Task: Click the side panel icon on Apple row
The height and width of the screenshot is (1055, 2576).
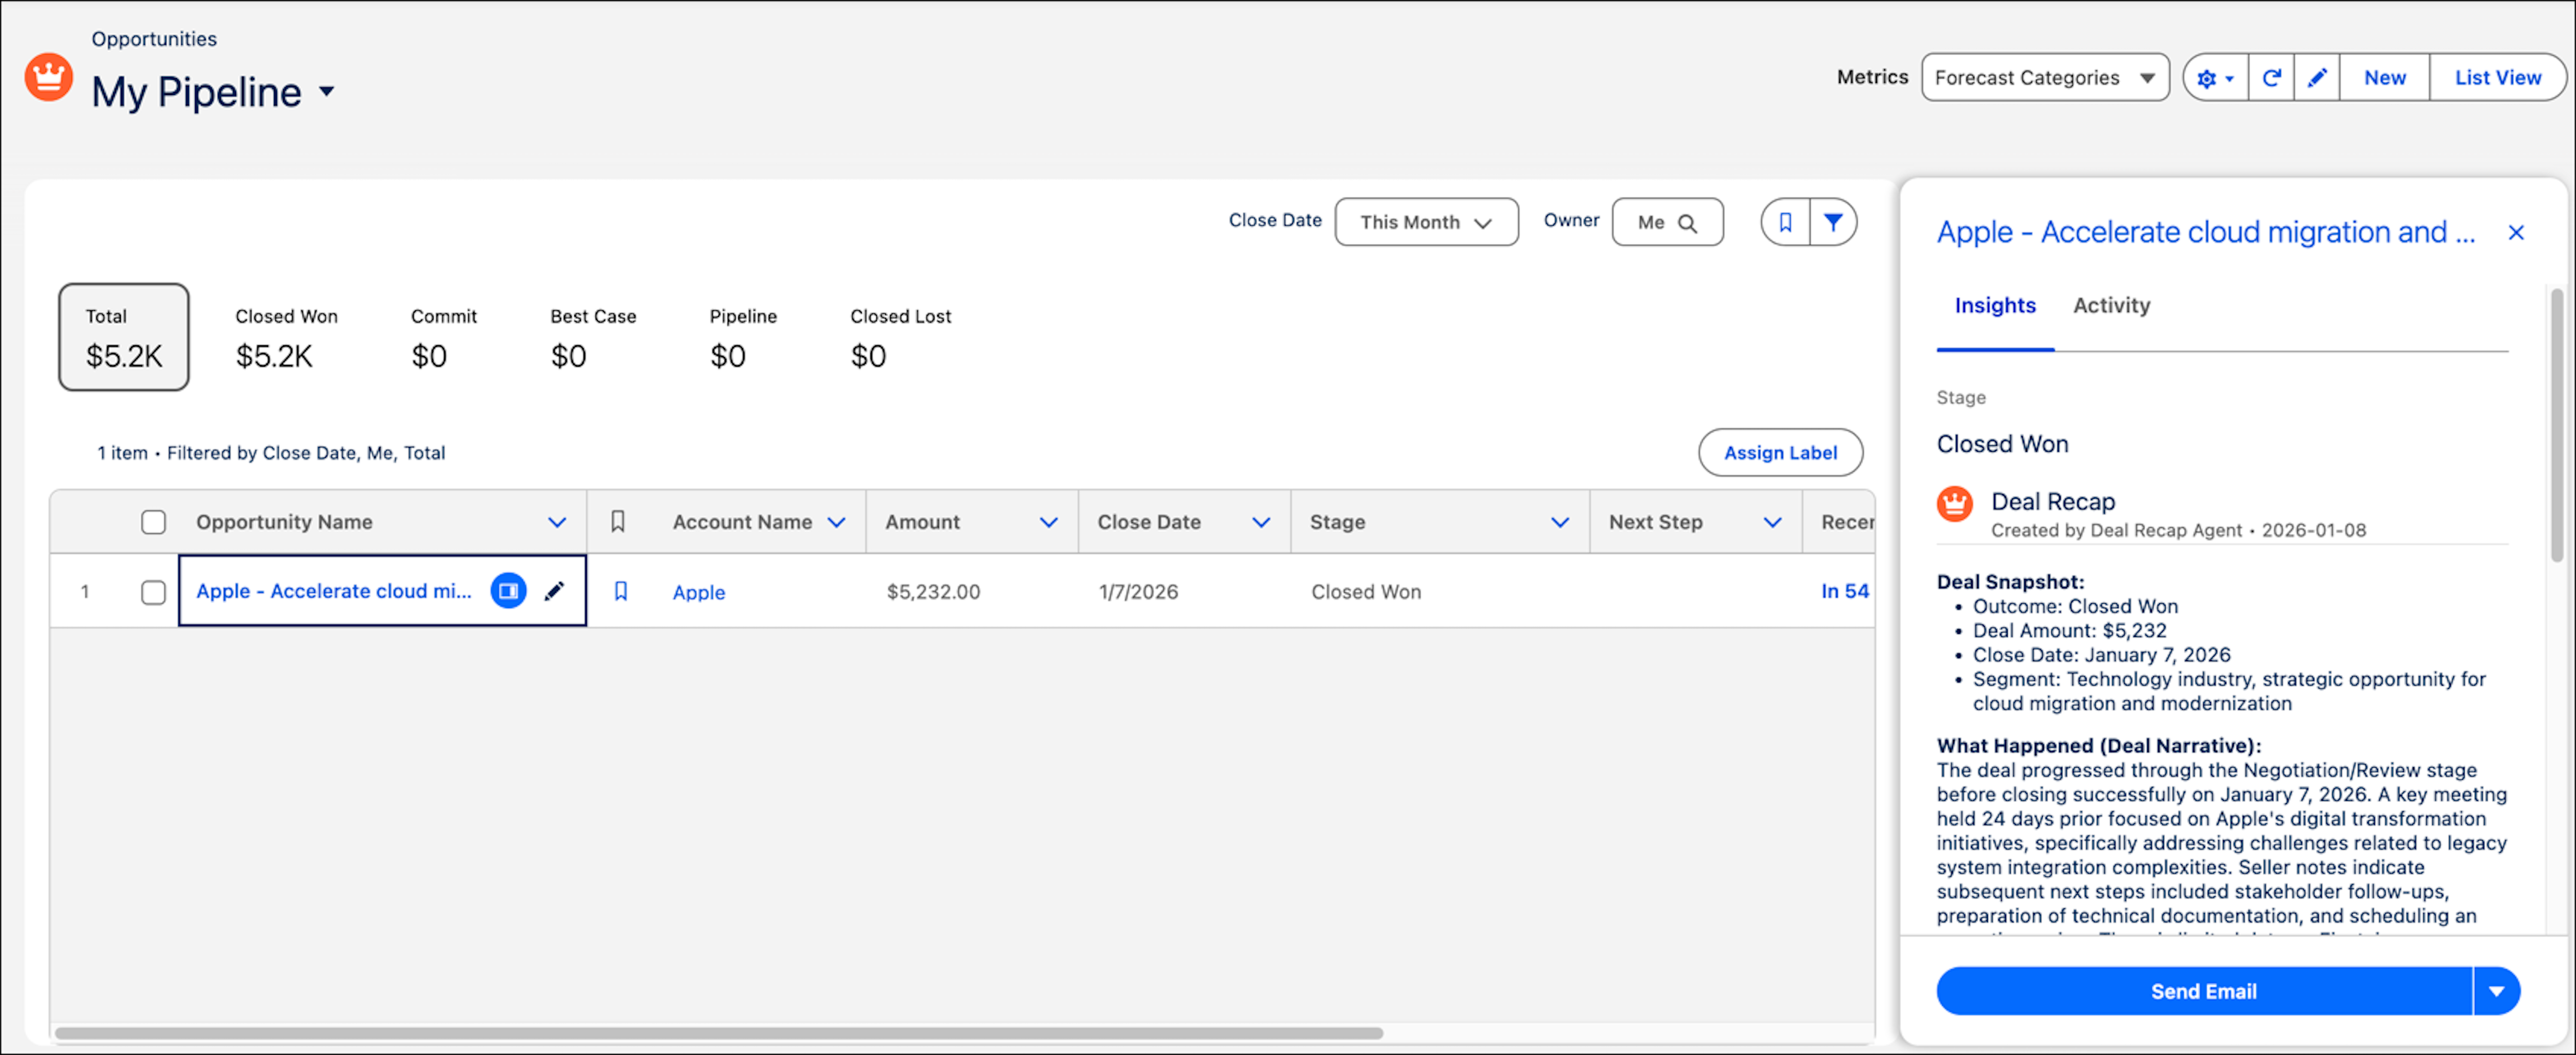Action: [508, 591]
